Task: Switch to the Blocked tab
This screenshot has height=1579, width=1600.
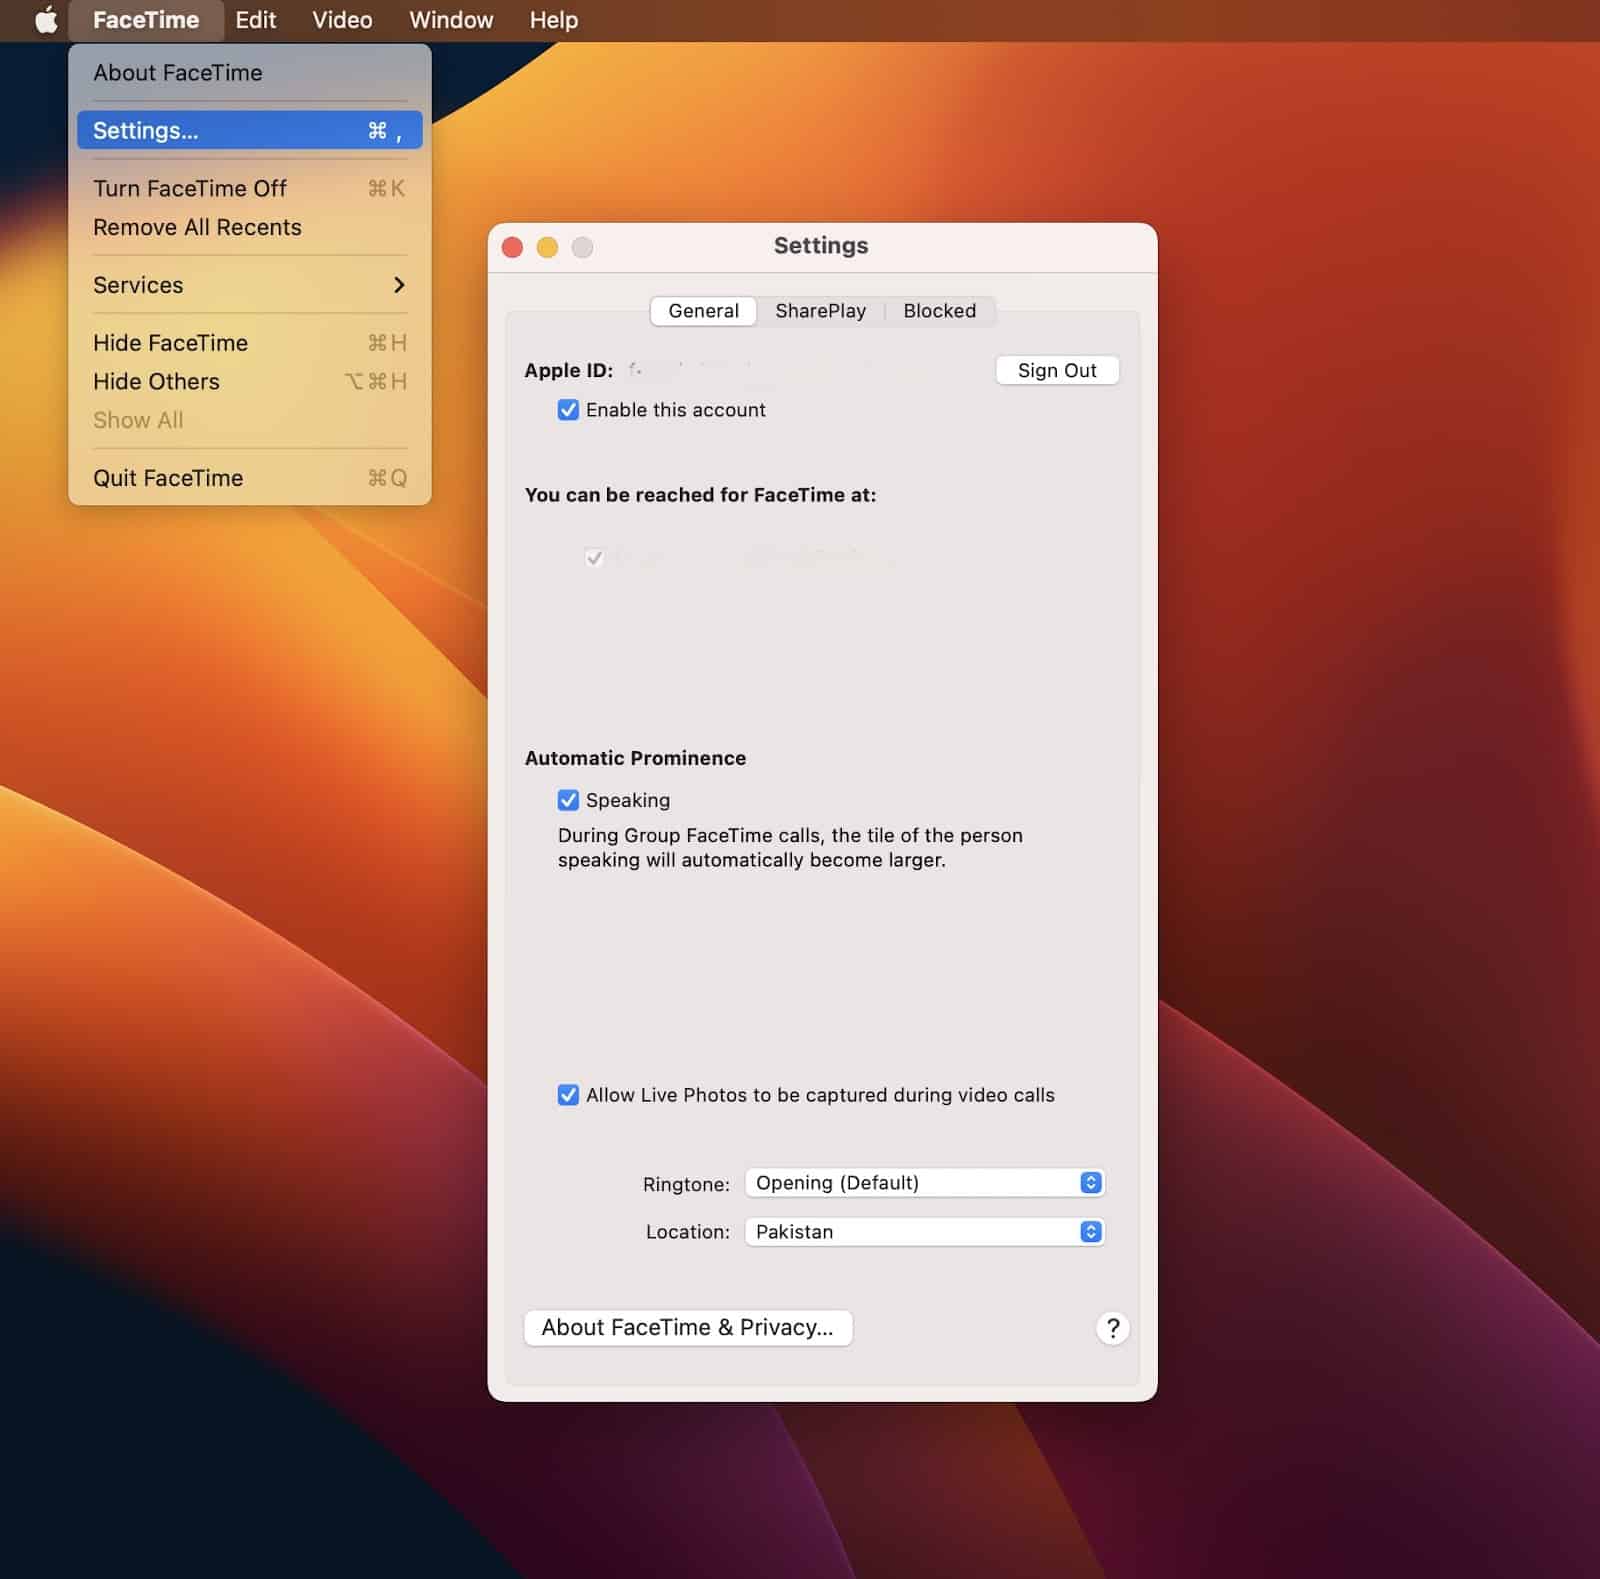Action: tap(940, 311)
